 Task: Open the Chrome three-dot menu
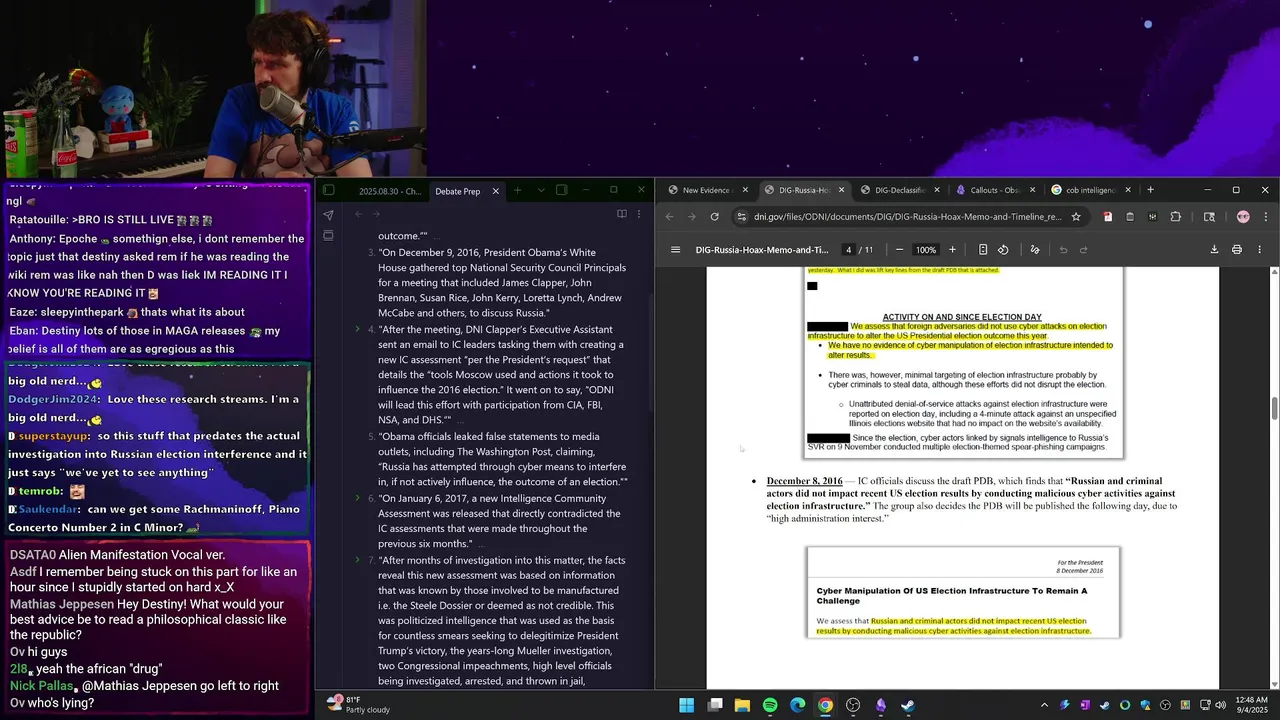pyautogui.click(x=1265, y=216)
